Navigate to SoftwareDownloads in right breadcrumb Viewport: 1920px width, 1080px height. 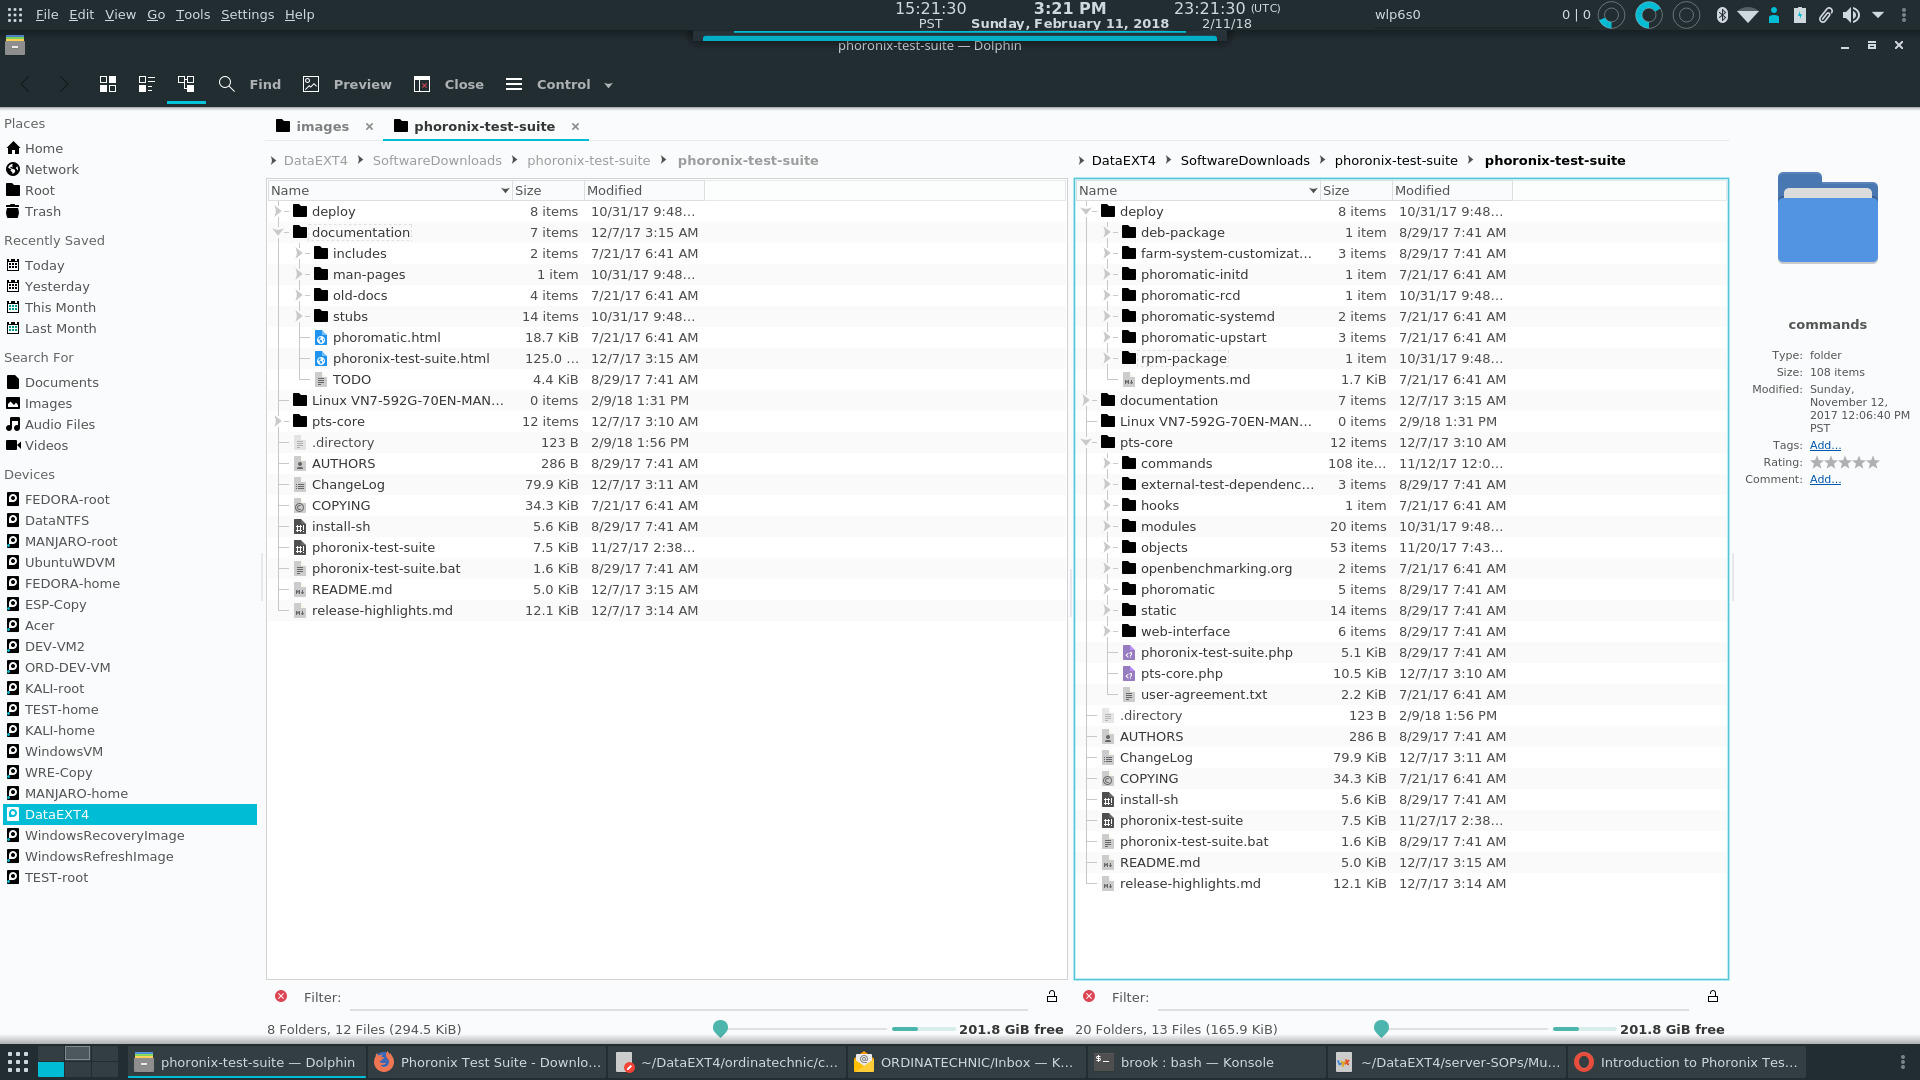(x=1244, y=160)
